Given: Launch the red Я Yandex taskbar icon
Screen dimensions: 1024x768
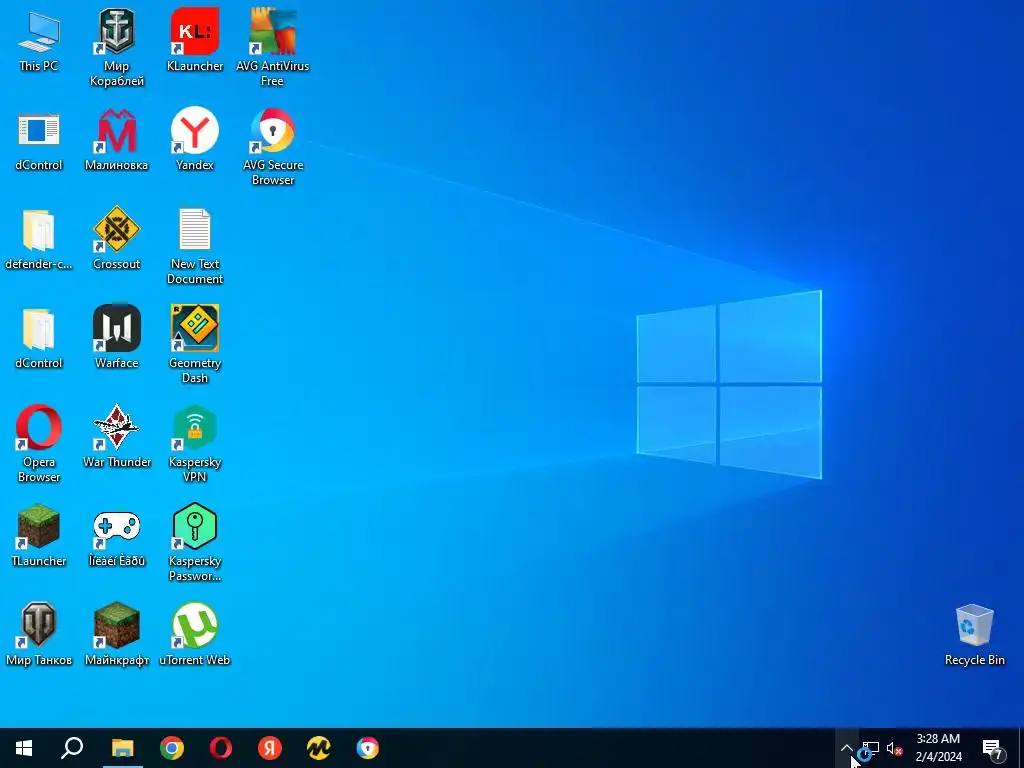Looking at the screenshot, I should 270,748.
